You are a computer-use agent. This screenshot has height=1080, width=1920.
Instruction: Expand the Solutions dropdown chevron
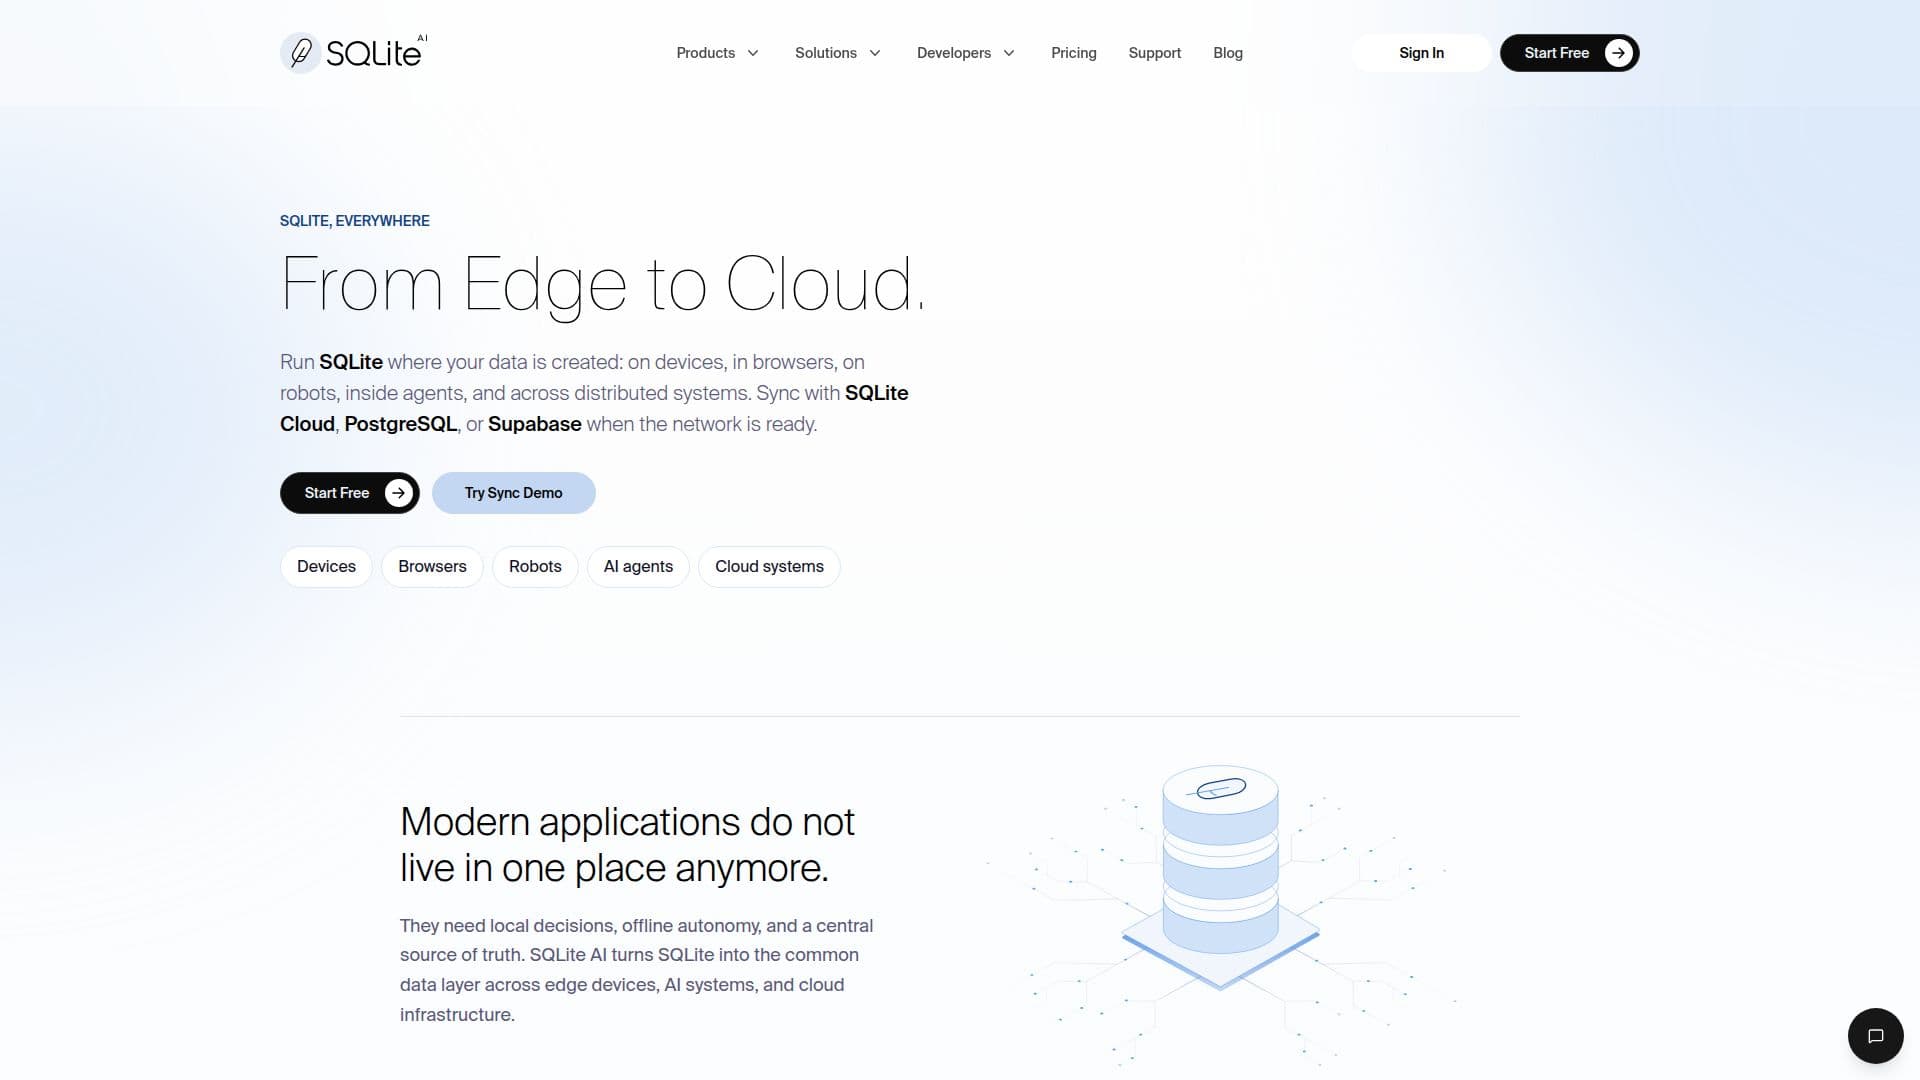(875, 53)
